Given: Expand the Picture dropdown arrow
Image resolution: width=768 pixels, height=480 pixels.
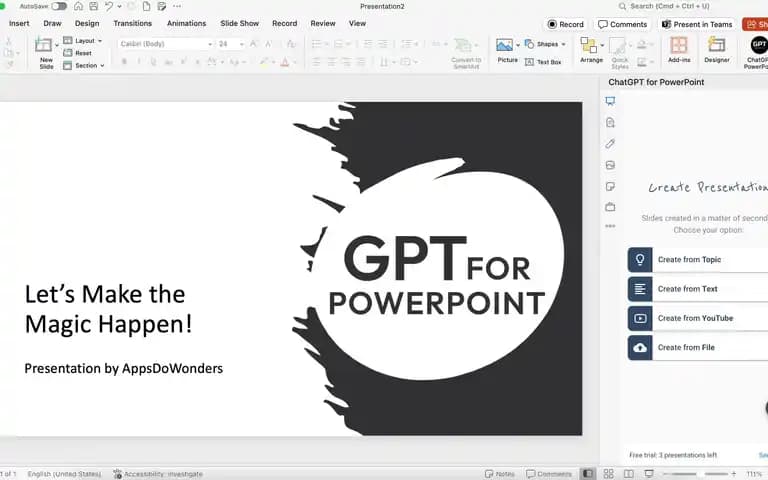Looking at the screenshot, I should tap(518, 45).
